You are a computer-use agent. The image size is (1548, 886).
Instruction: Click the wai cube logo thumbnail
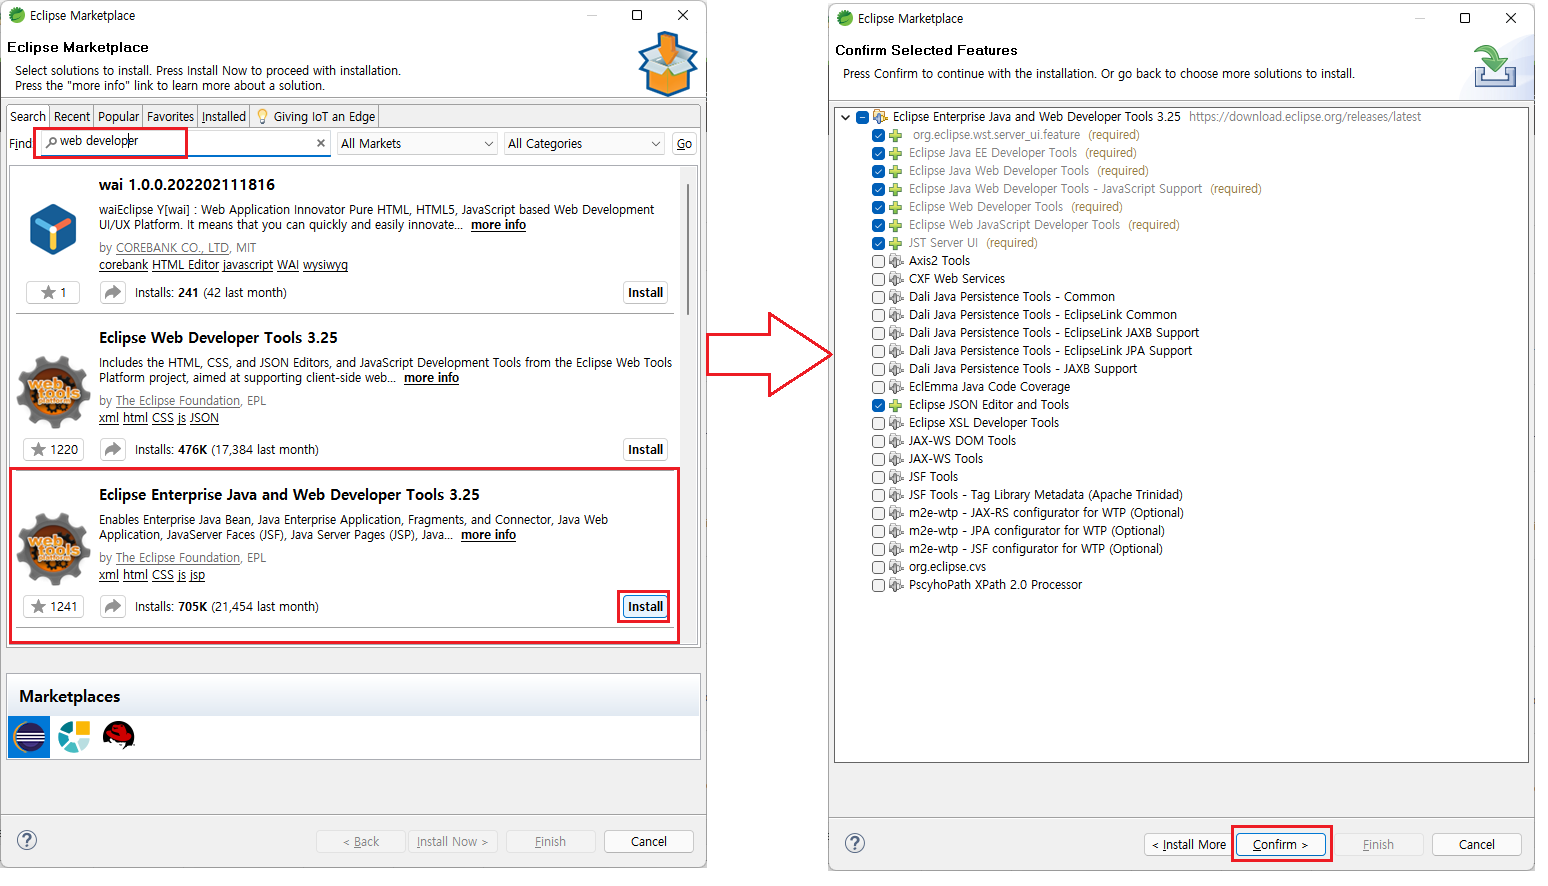[53, 229]
